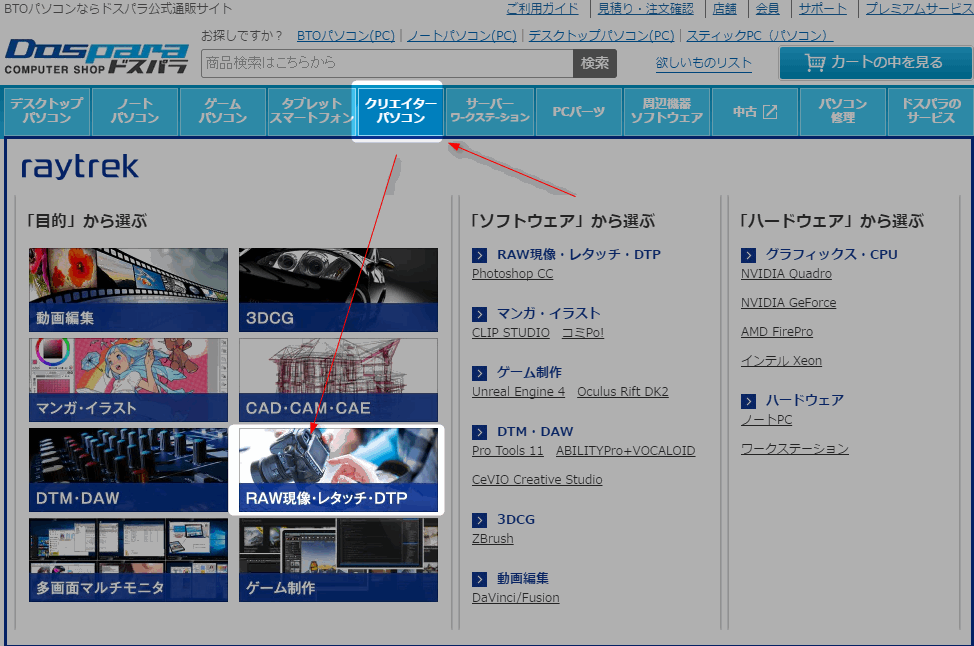The image size is (974, 646).
Task: Open the CLIP STUDIO link
Action: point(511,333)
